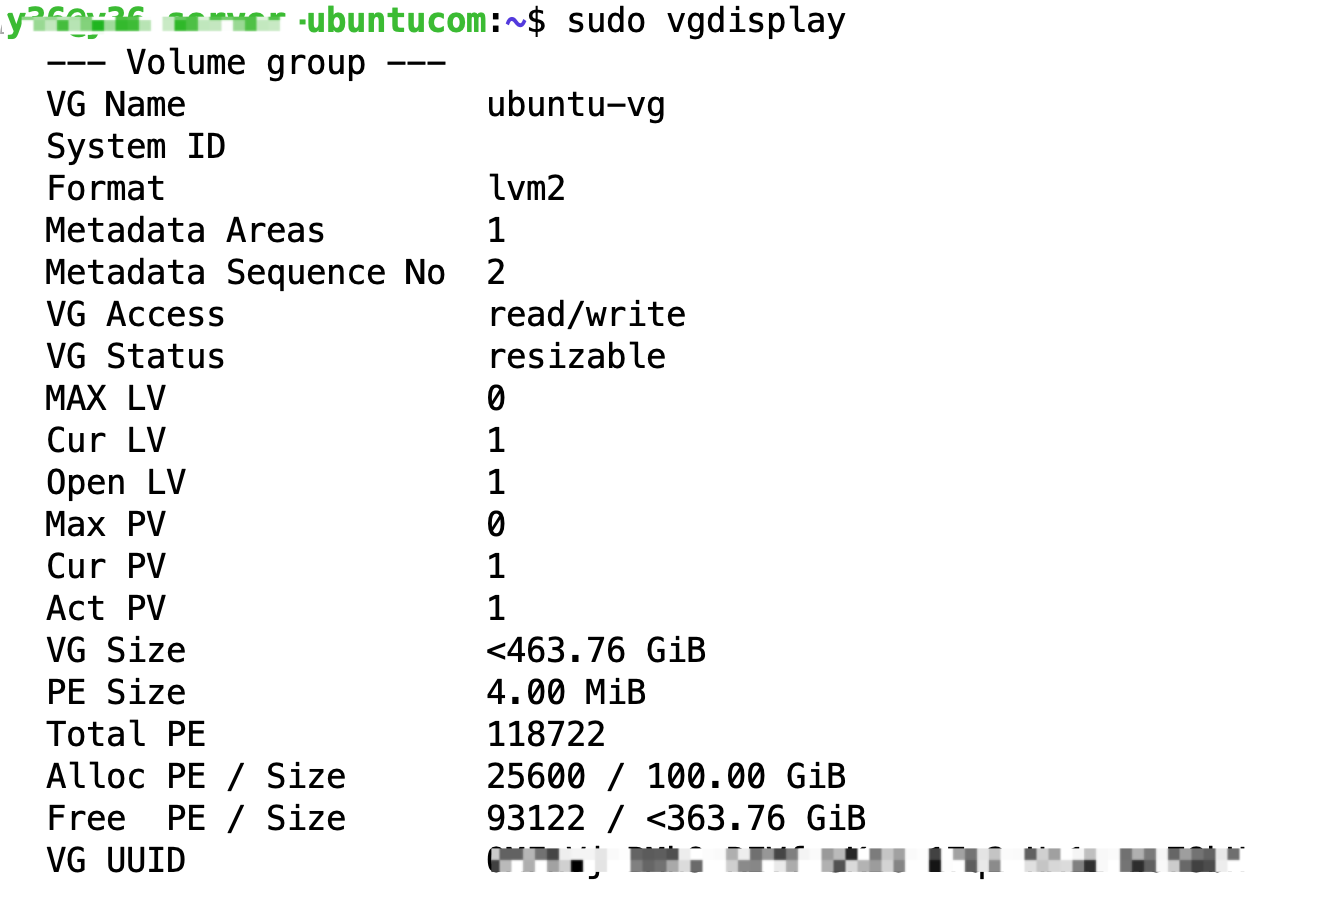
Task: Click the 'Metadata Areas' label
Action: pyautogui.click(x=186, y=230)
